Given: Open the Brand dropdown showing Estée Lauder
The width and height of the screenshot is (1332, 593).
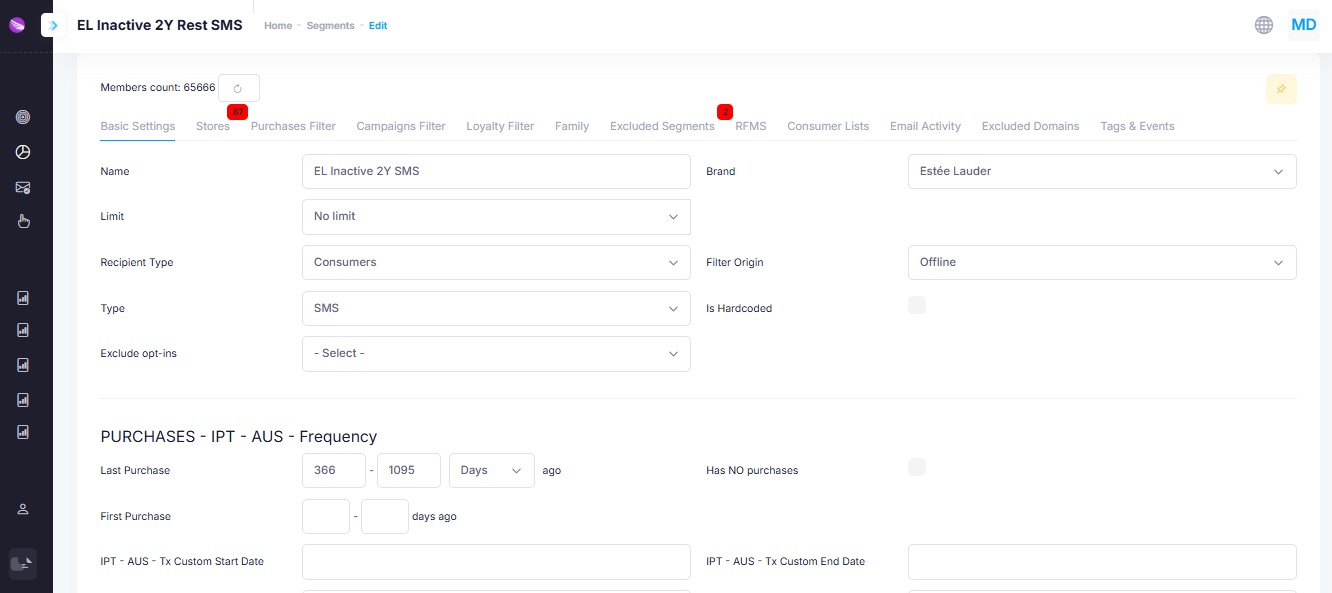Looking at the screenshot, I should coord(1102,171).
